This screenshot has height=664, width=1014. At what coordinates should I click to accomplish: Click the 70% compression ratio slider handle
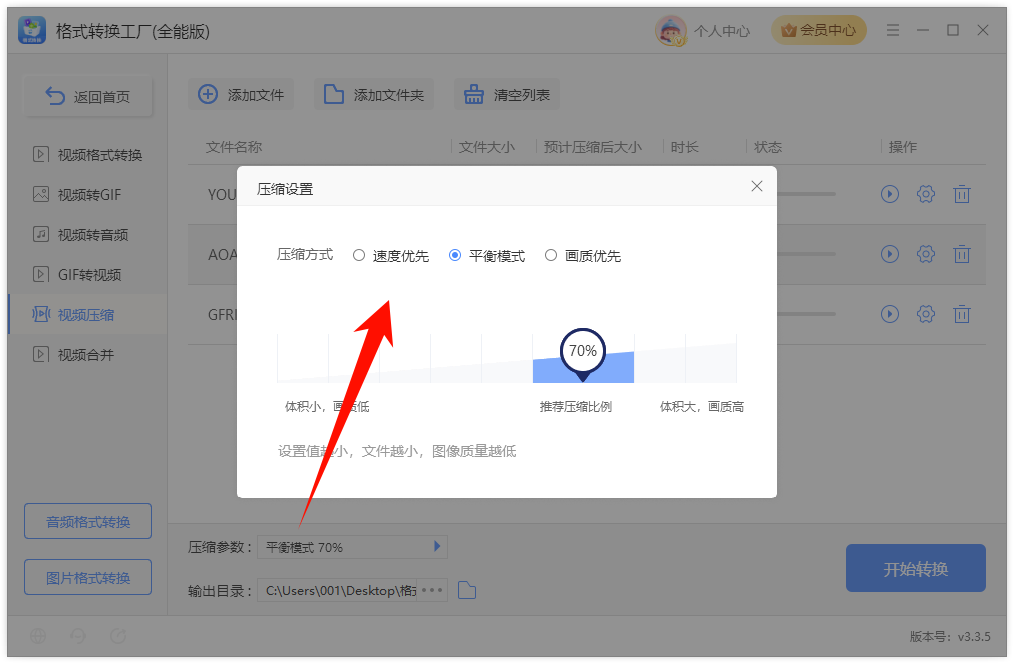(583, 353)
